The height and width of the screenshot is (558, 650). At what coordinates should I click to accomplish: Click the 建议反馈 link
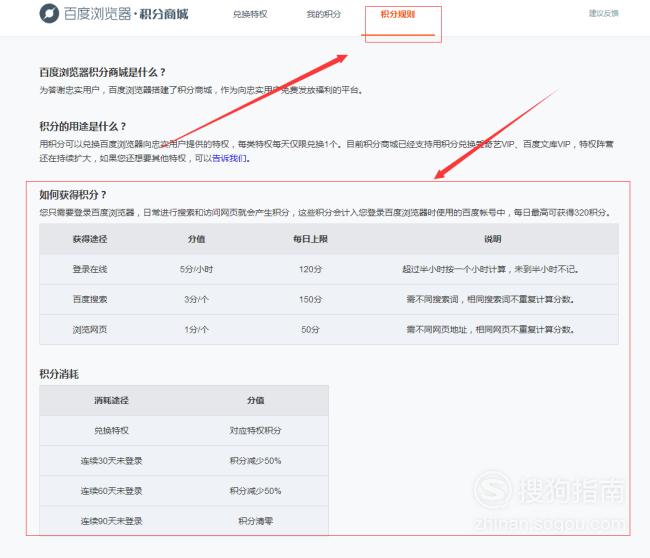(604, 13)
